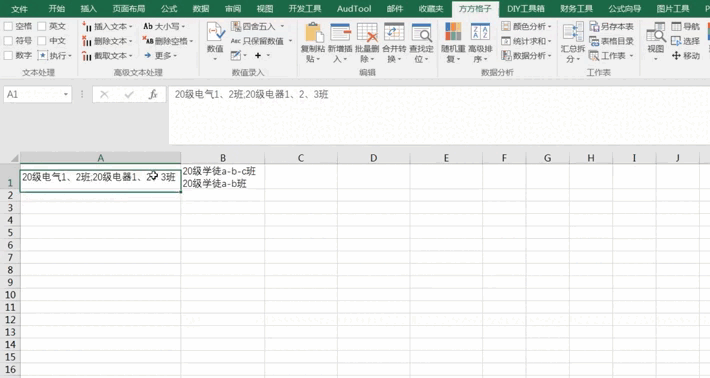Tick the 空格 checkbox
710x378 pixels.
[8, 26]
